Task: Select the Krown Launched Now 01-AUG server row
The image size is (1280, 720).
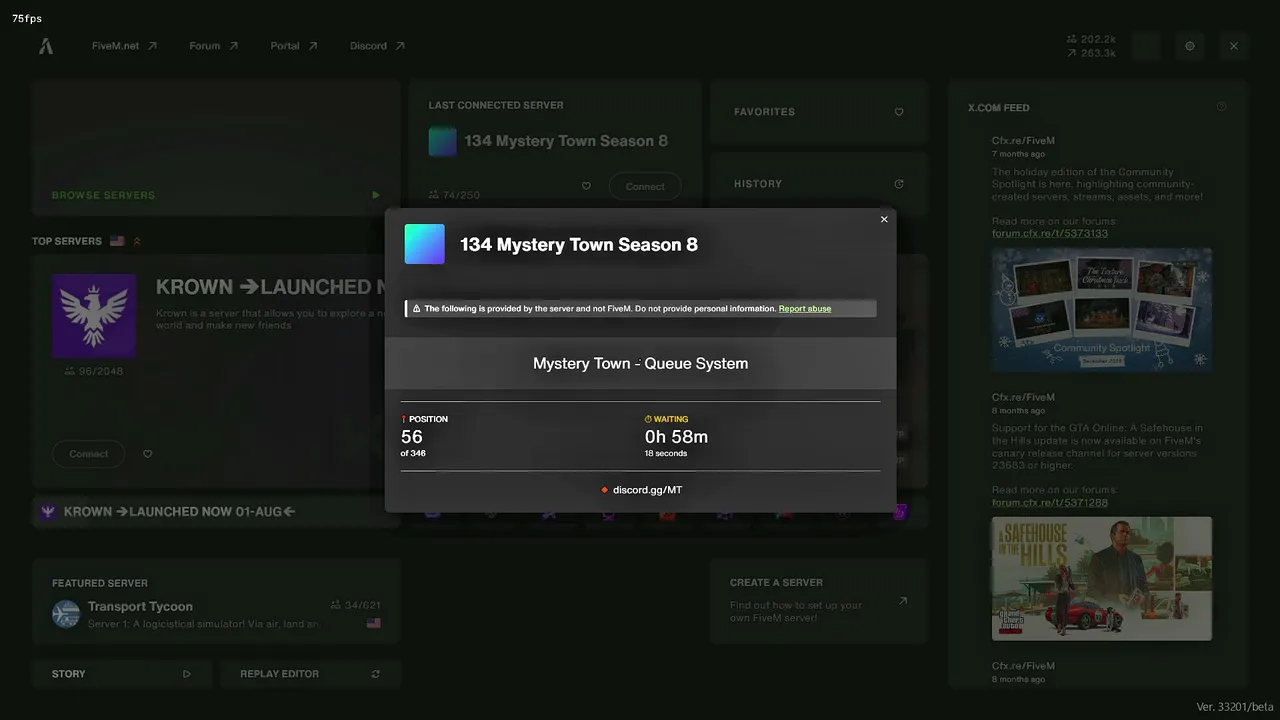Action: pyautogui.click(x=215, y=511)
